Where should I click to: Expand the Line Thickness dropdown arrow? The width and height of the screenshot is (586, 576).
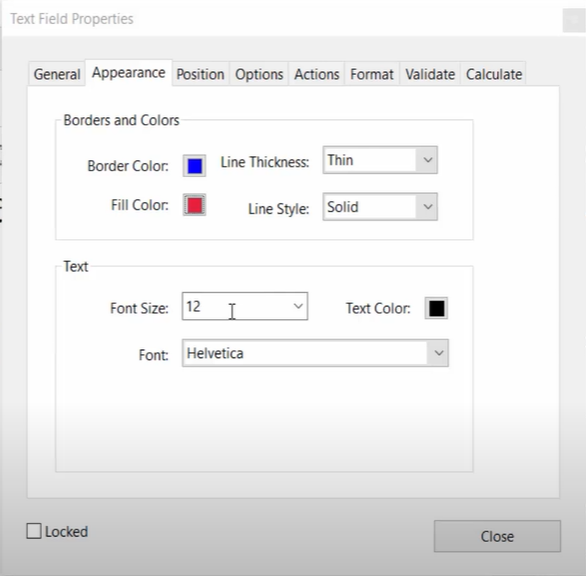pyautogui.click(x=428, y=160)
